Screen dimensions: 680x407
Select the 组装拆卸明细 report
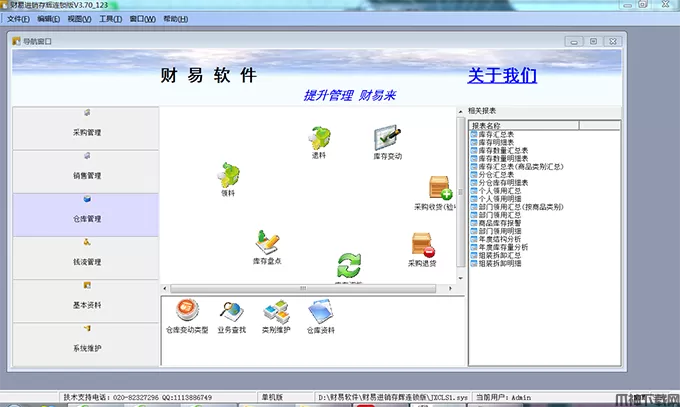(x=496, y=263)
